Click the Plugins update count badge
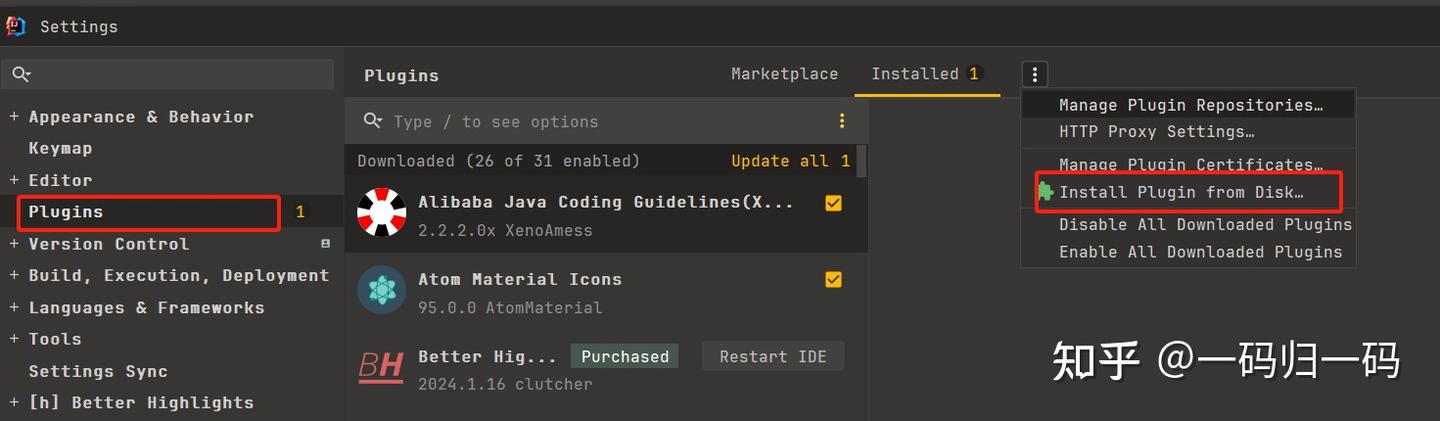Viewport: 1440px width, 421px height. 300,212
